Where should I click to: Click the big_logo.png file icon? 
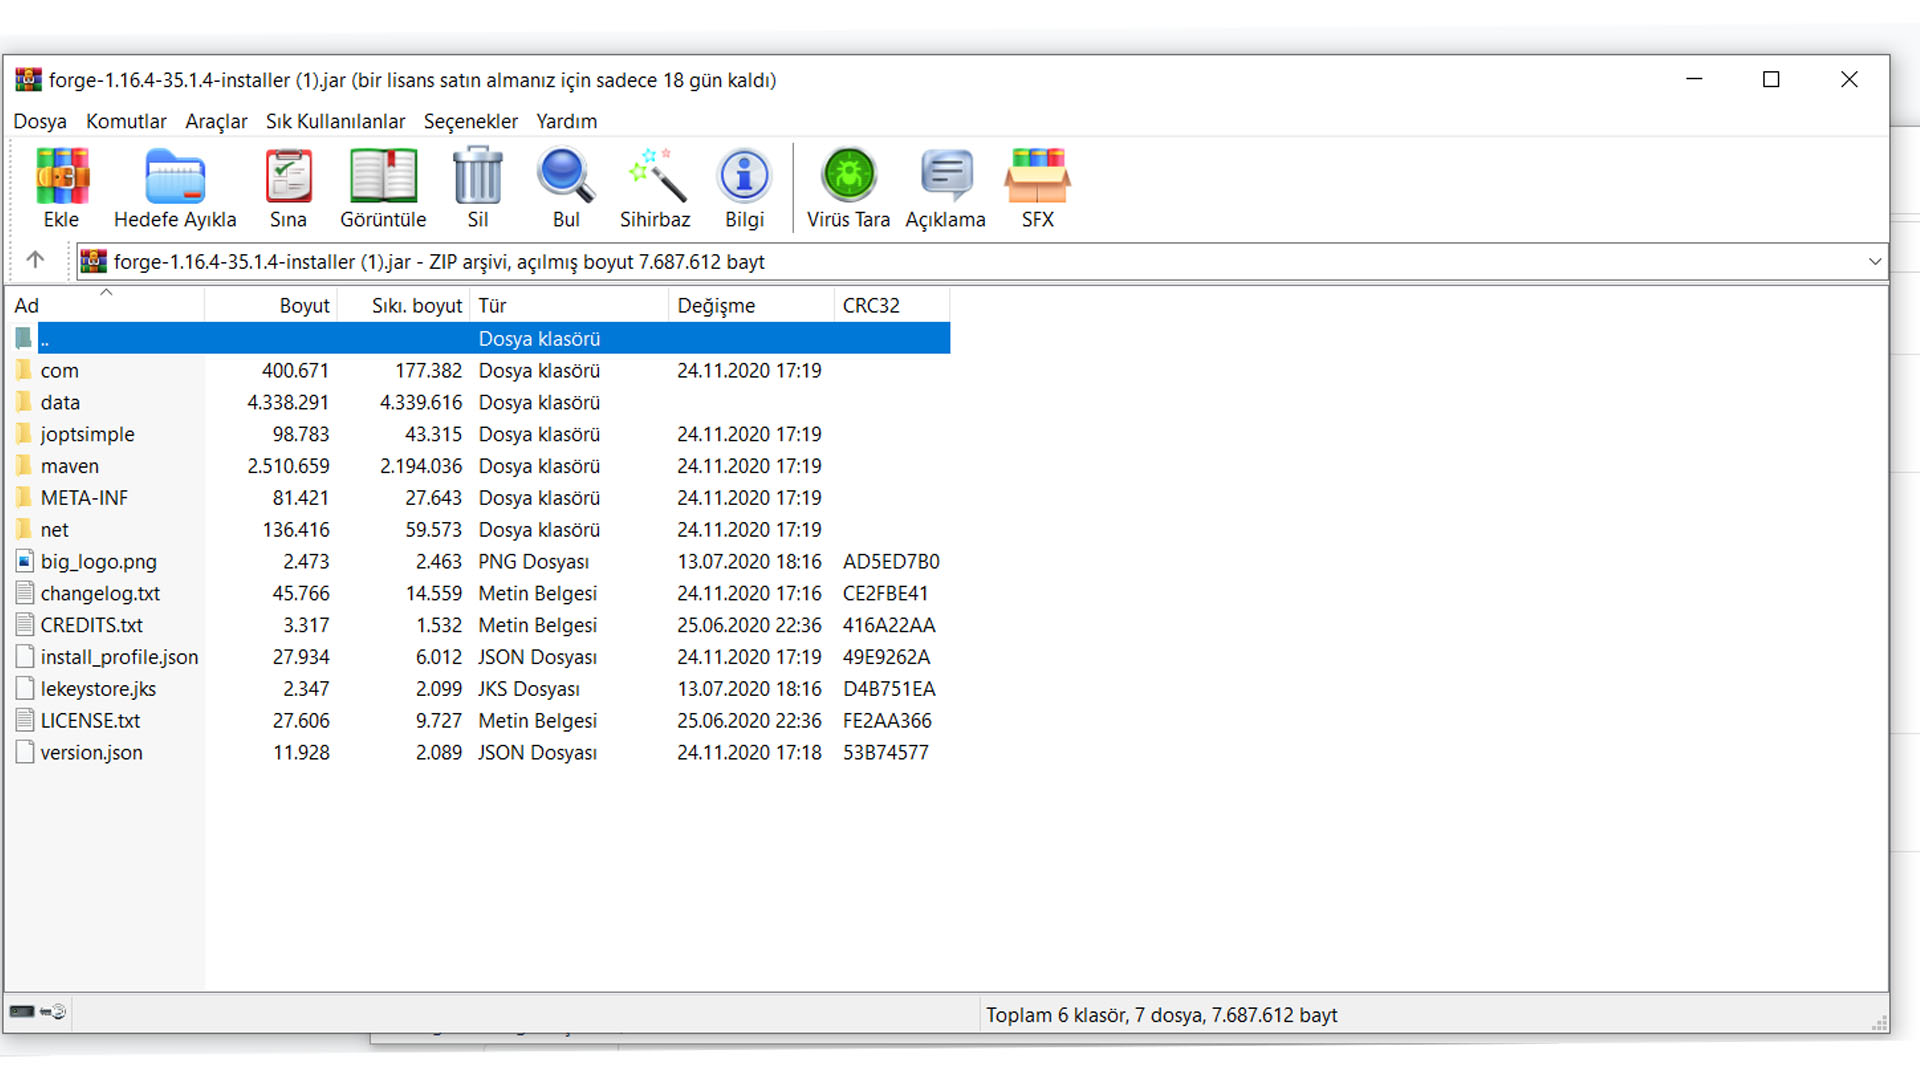[25, 561]
